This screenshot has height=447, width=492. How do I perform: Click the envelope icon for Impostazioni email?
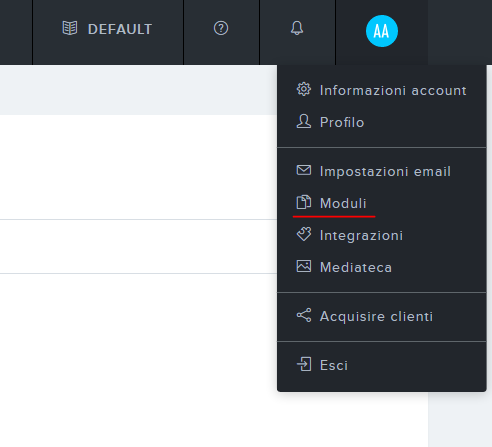[x=304, y=170]
